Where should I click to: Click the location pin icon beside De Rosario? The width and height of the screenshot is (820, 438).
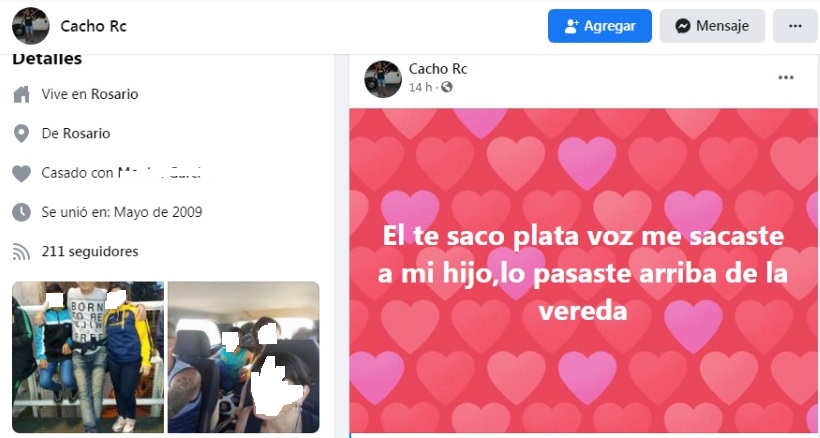coord(21,134)
